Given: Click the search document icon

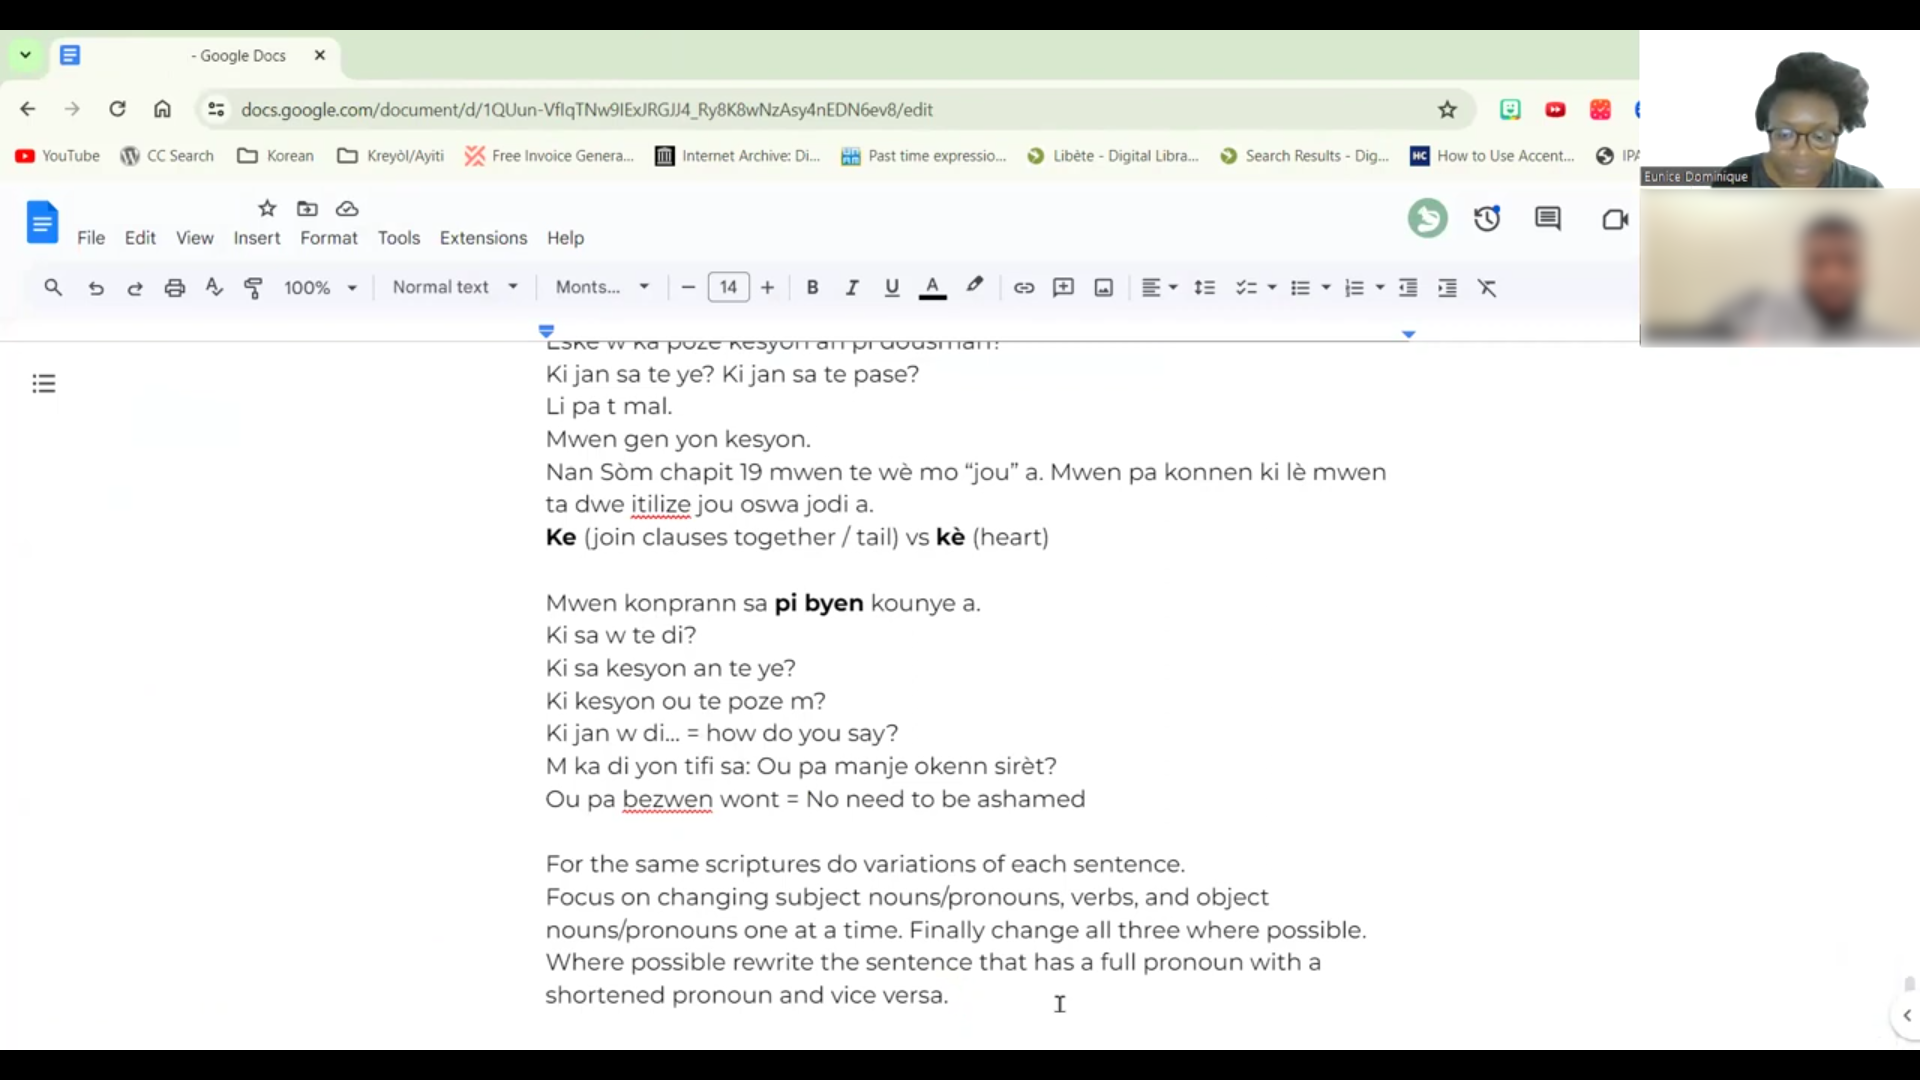Looking at the screenshot, I should (x=53, y=287).
